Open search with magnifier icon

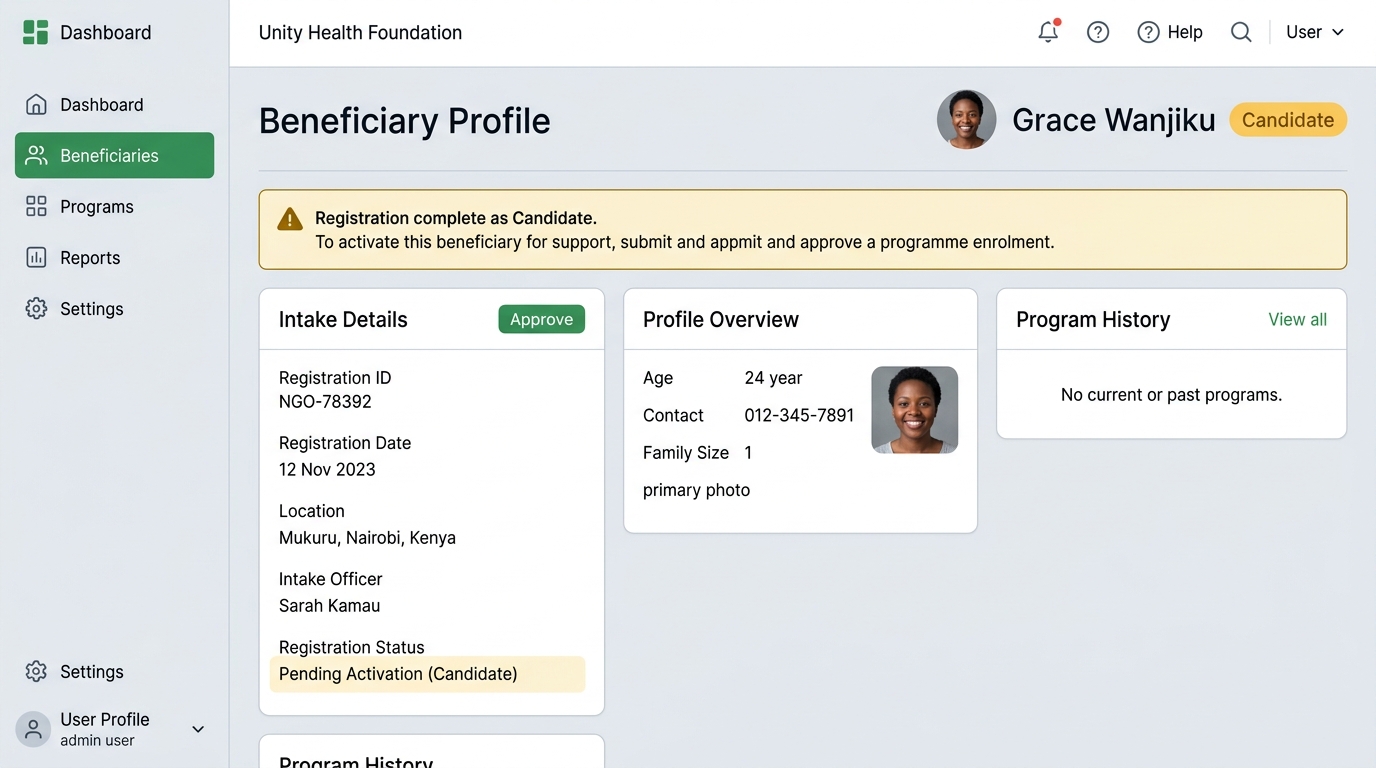(1241, 32)
